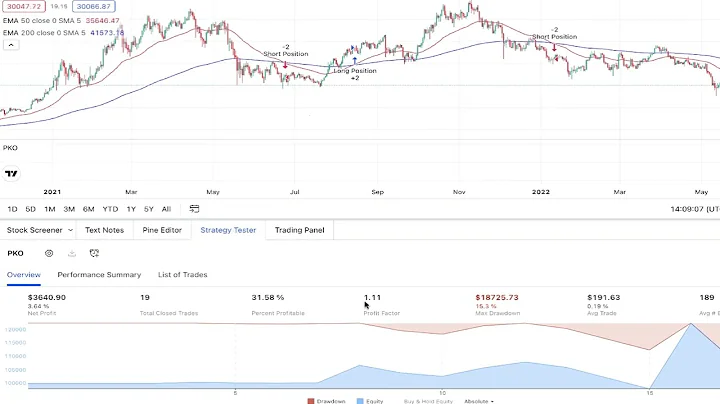Click the PKO strategy label on the chart
The width and height of the screenshot is (720, 404).
click(x=10, y=148)
